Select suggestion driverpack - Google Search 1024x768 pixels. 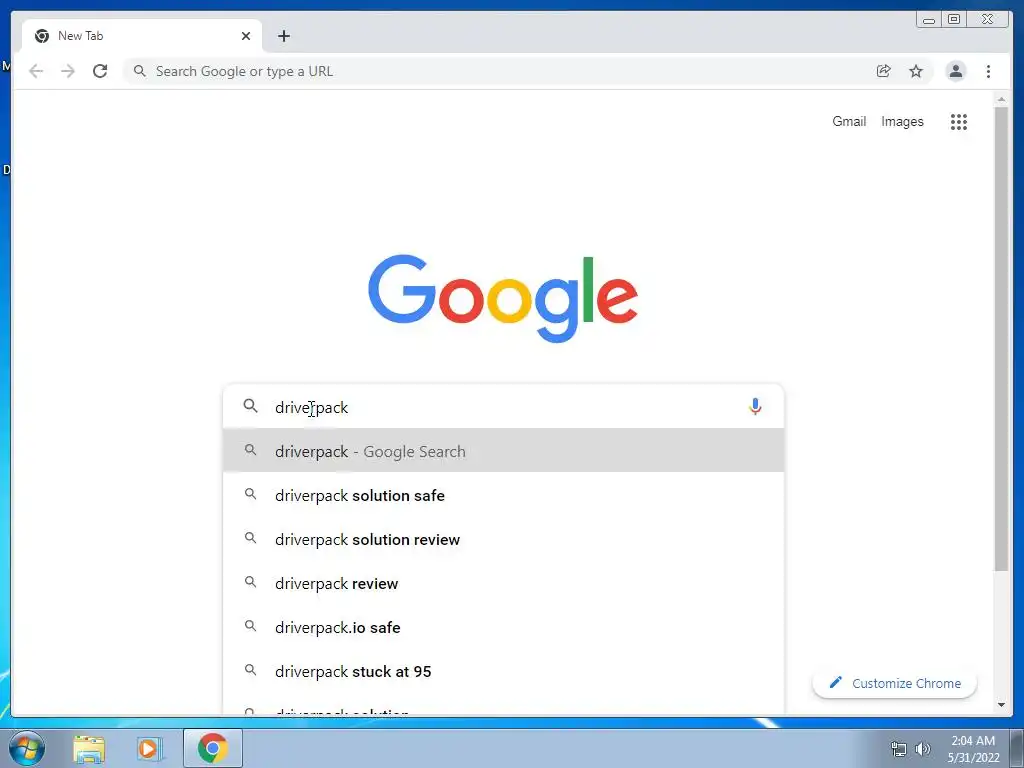click(503, 451)
